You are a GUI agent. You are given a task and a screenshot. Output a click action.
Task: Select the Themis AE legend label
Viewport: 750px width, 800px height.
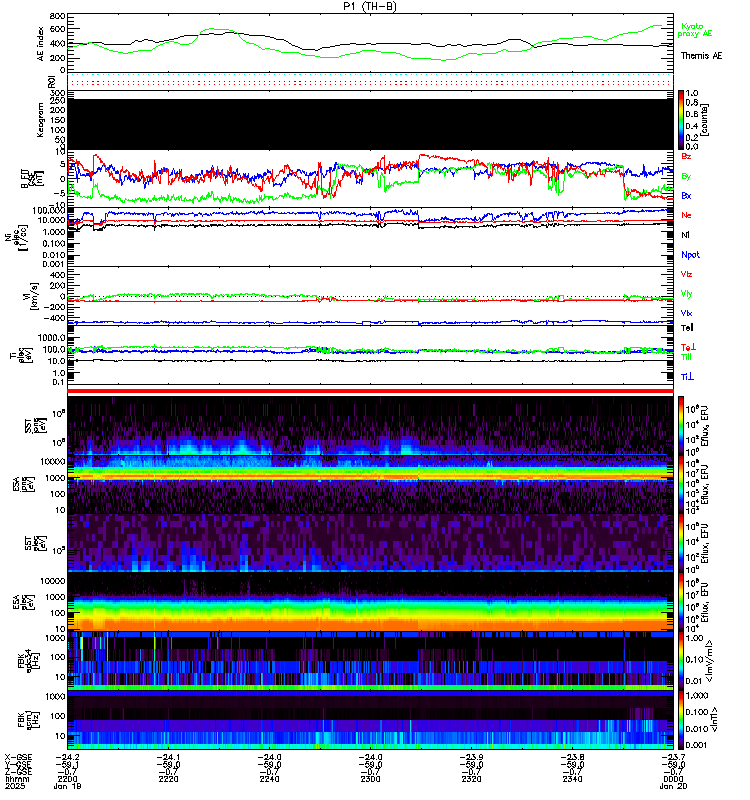coord(701,56)
